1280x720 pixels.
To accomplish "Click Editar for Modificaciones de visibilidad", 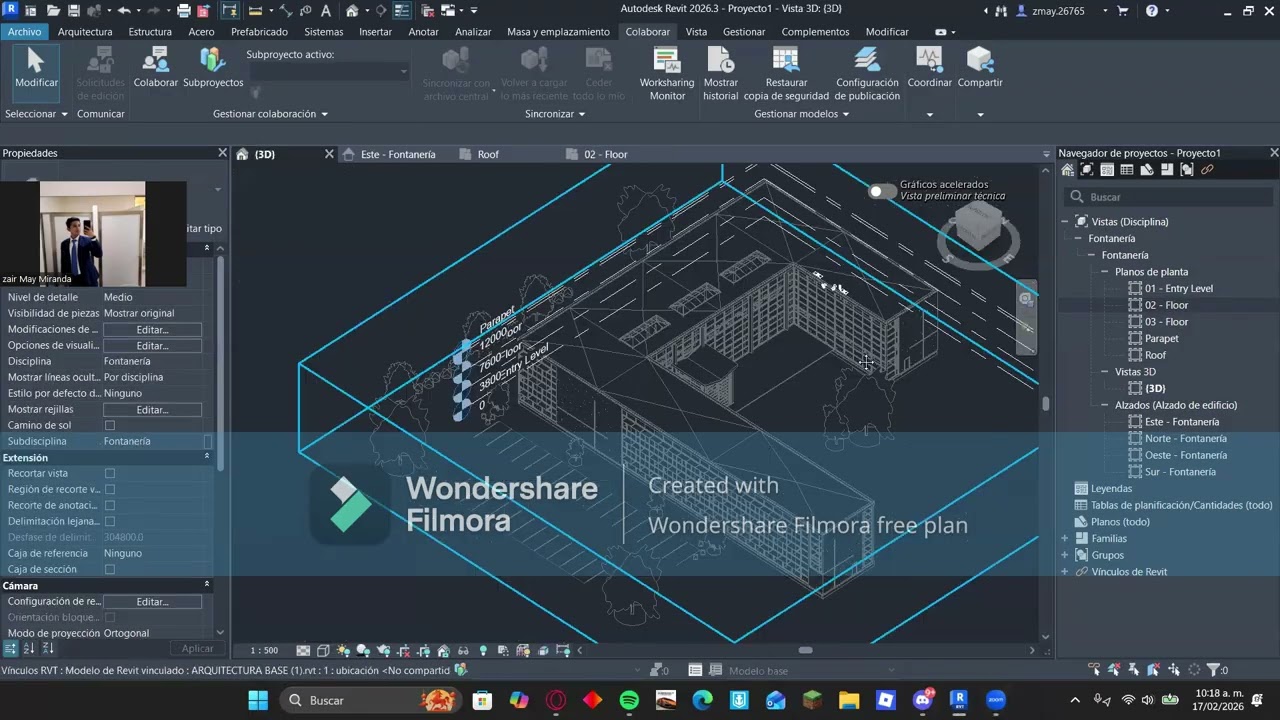I will [x=152, y=329].
